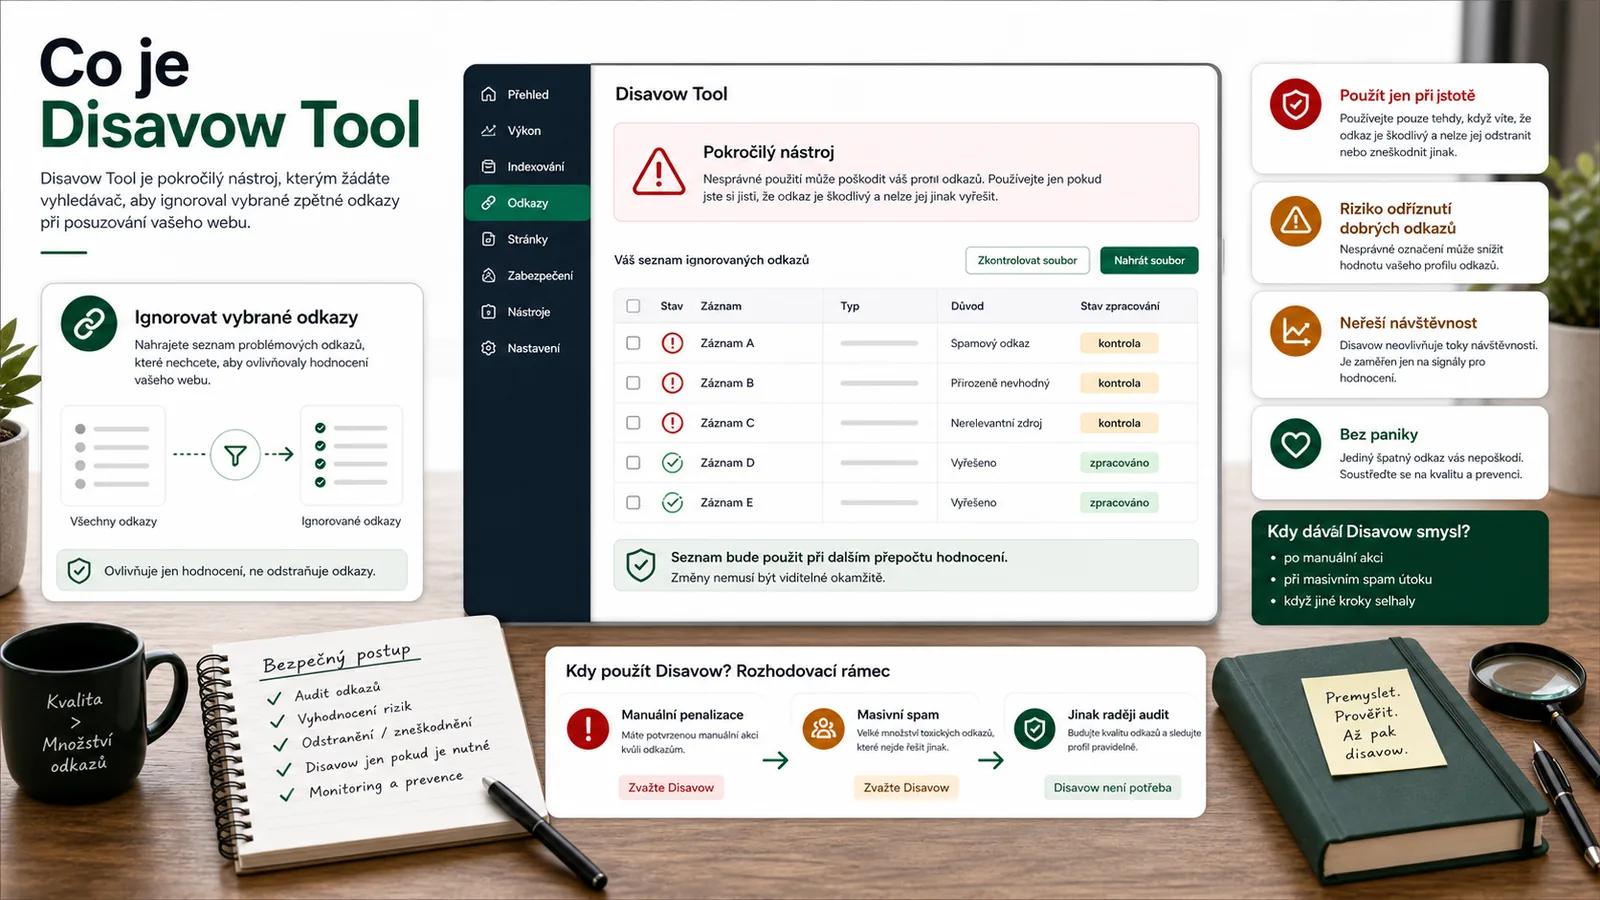This screenshot has width=1600, height=900.
Task: Click the red alert status icon for Záznam A
Action: [x=672, y=343]
